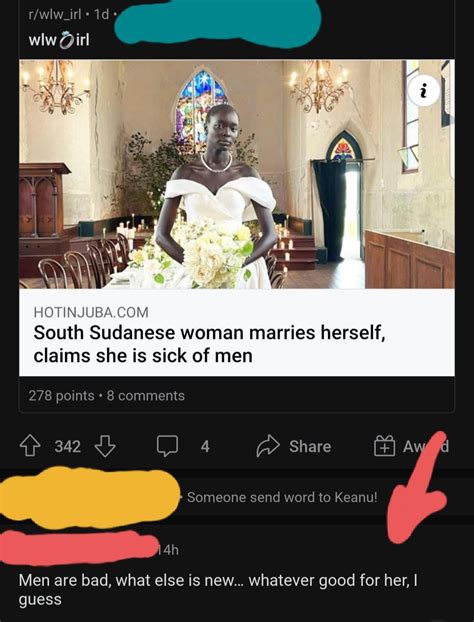This screenshot has height=622, width=474.
Task: Tap the 342 vote score
Action: coord(68,447)
